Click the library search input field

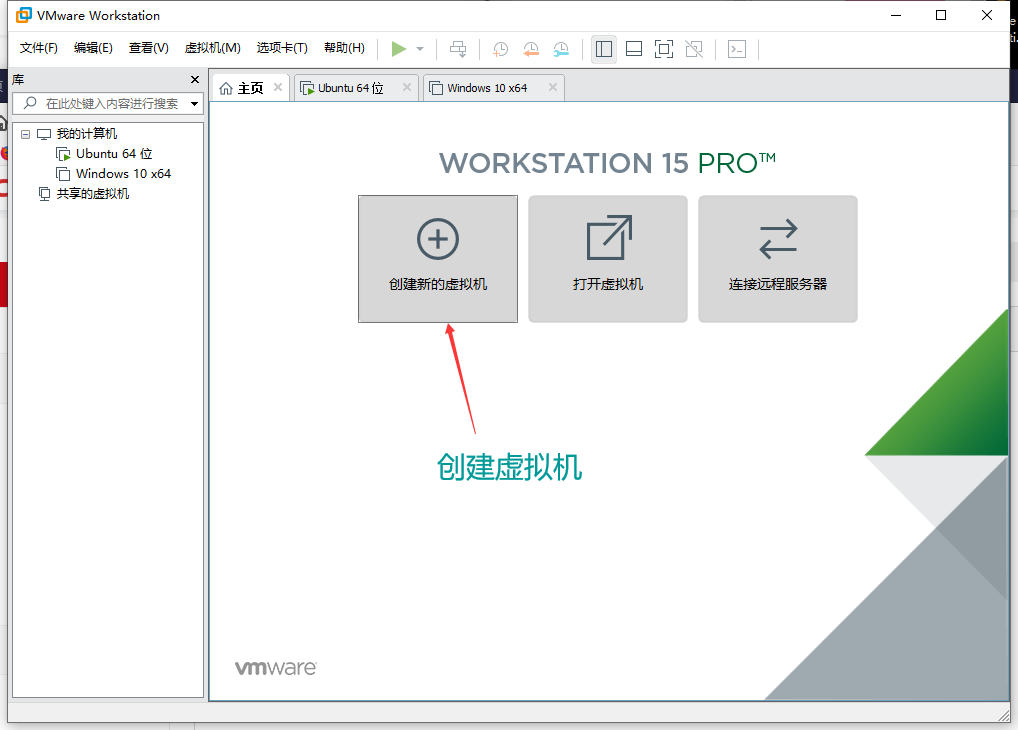(108, 104)
